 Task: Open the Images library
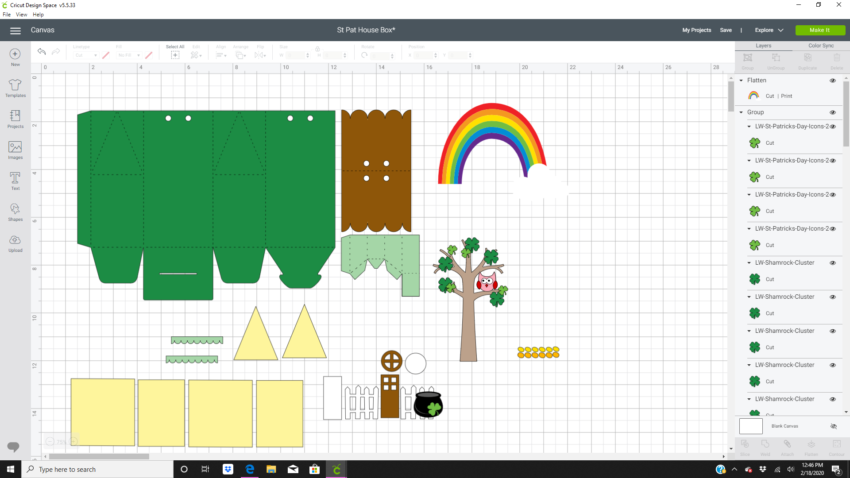15,150
